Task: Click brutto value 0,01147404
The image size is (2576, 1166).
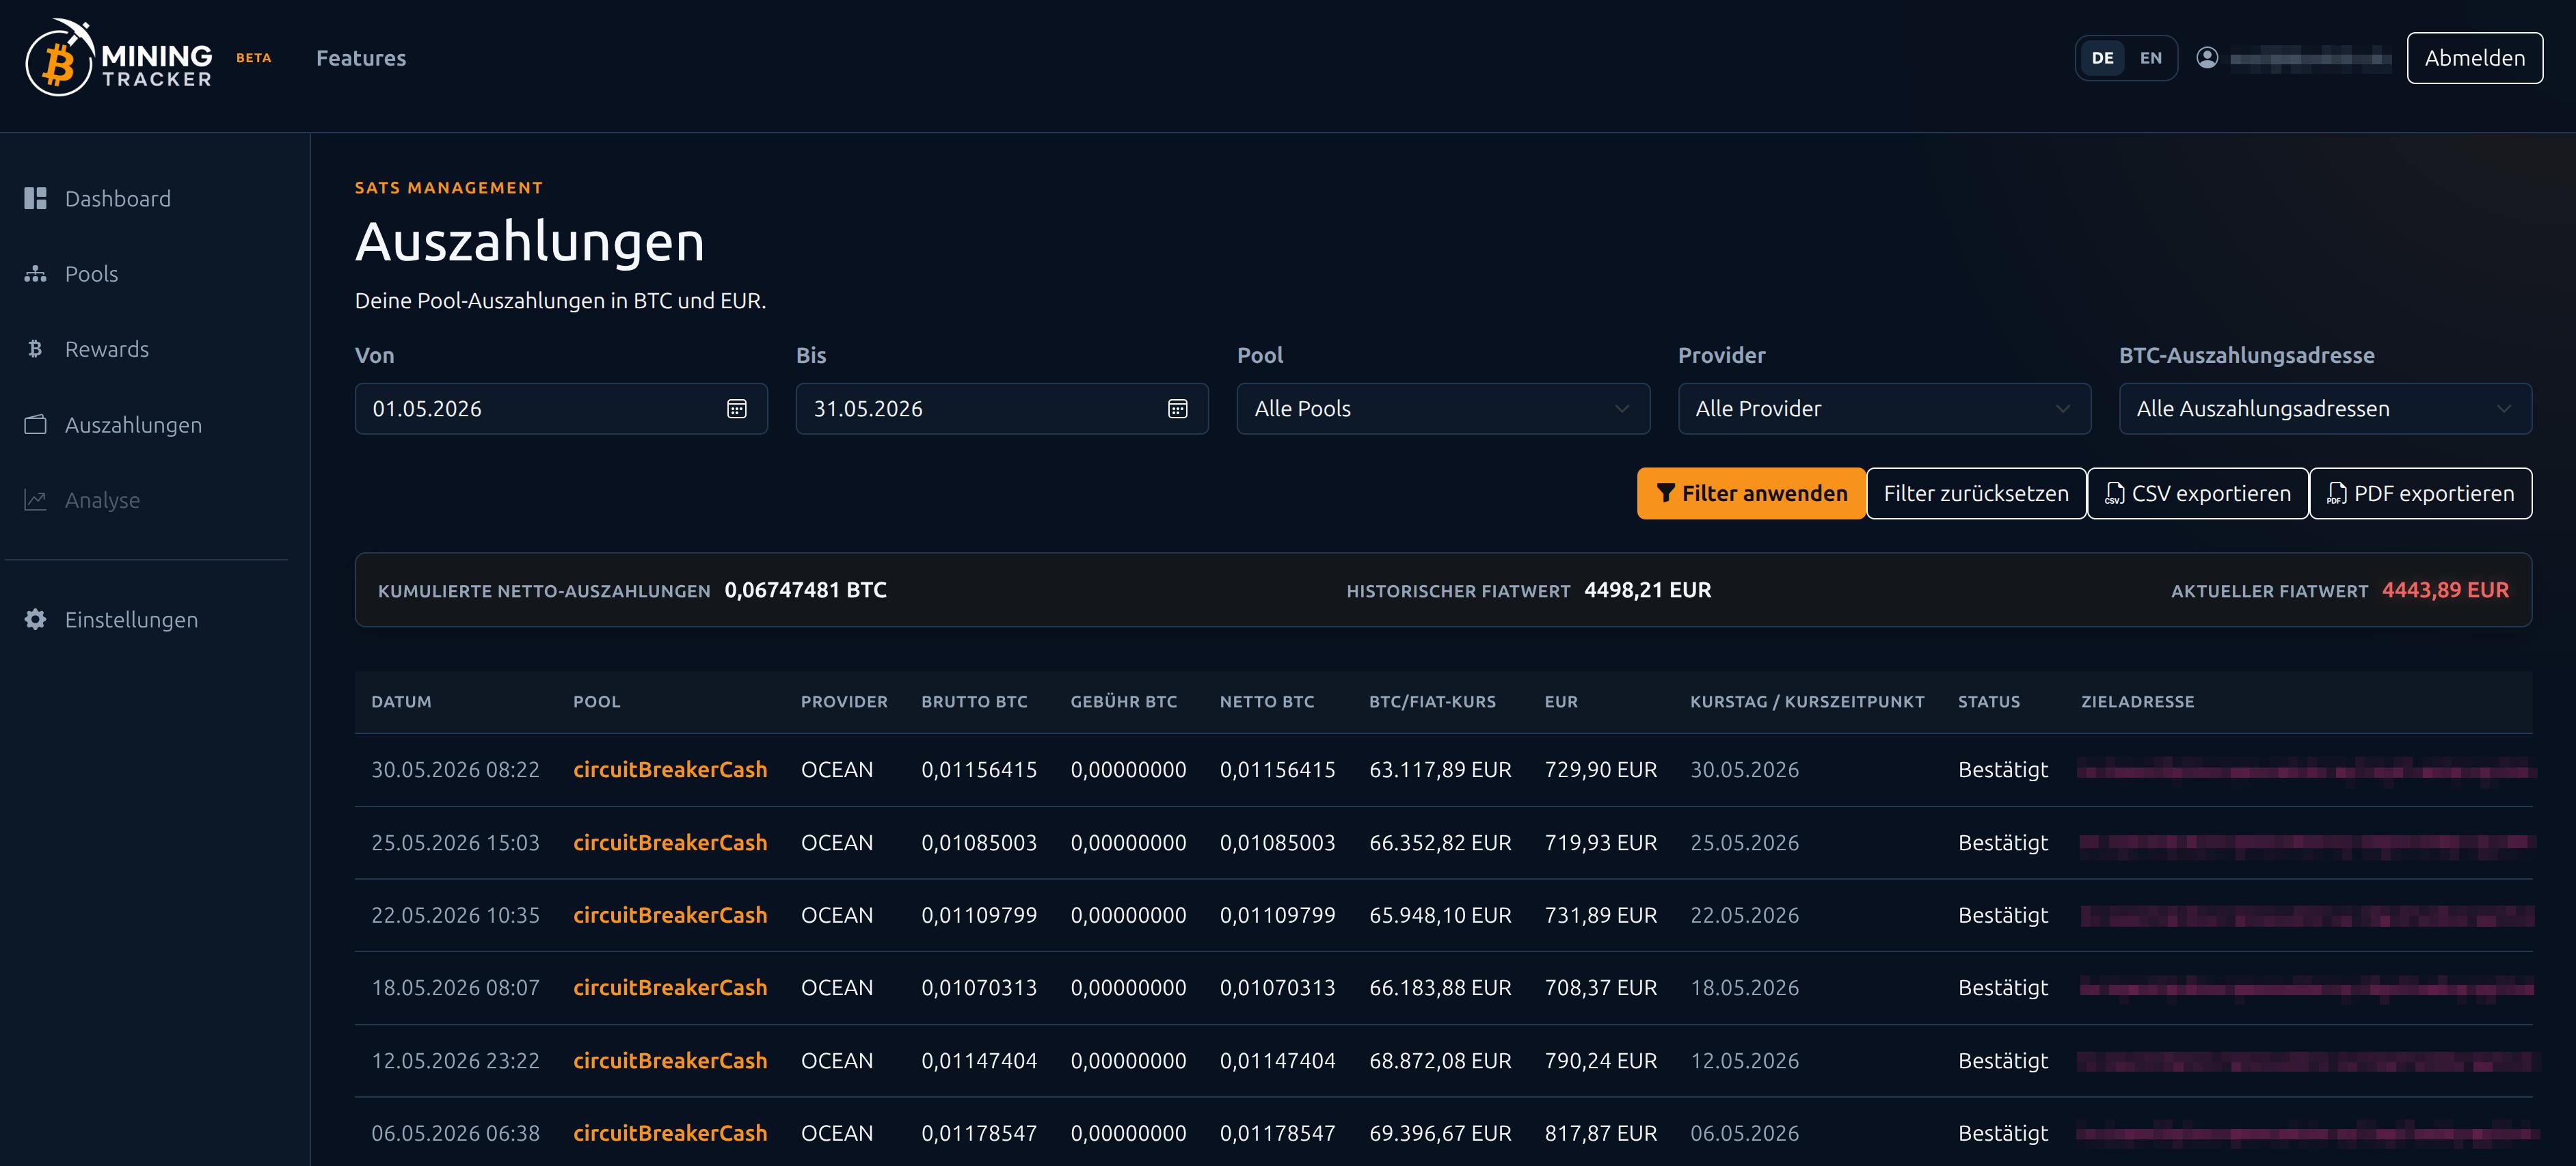Action: [979, 1060]
